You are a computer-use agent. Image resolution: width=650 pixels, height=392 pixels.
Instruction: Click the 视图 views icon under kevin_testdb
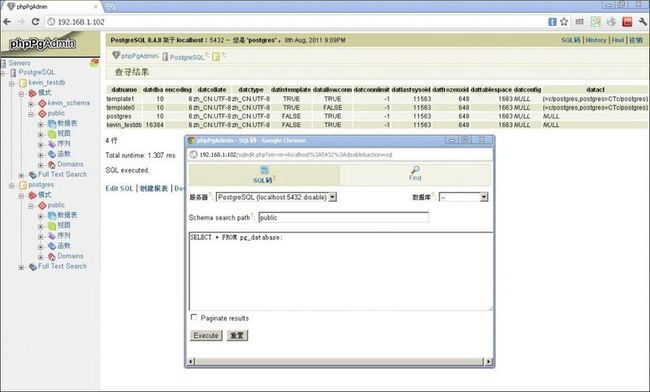click(52, 134)
